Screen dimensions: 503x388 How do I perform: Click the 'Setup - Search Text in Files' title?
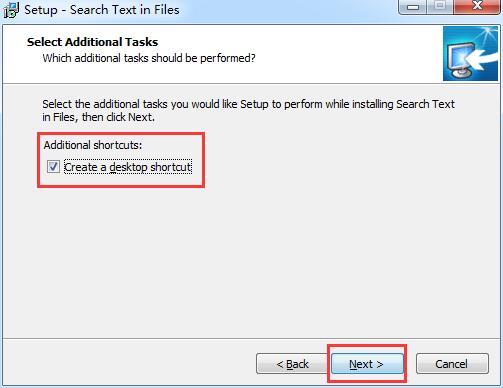pyautogui.click(x=102, y=10)
